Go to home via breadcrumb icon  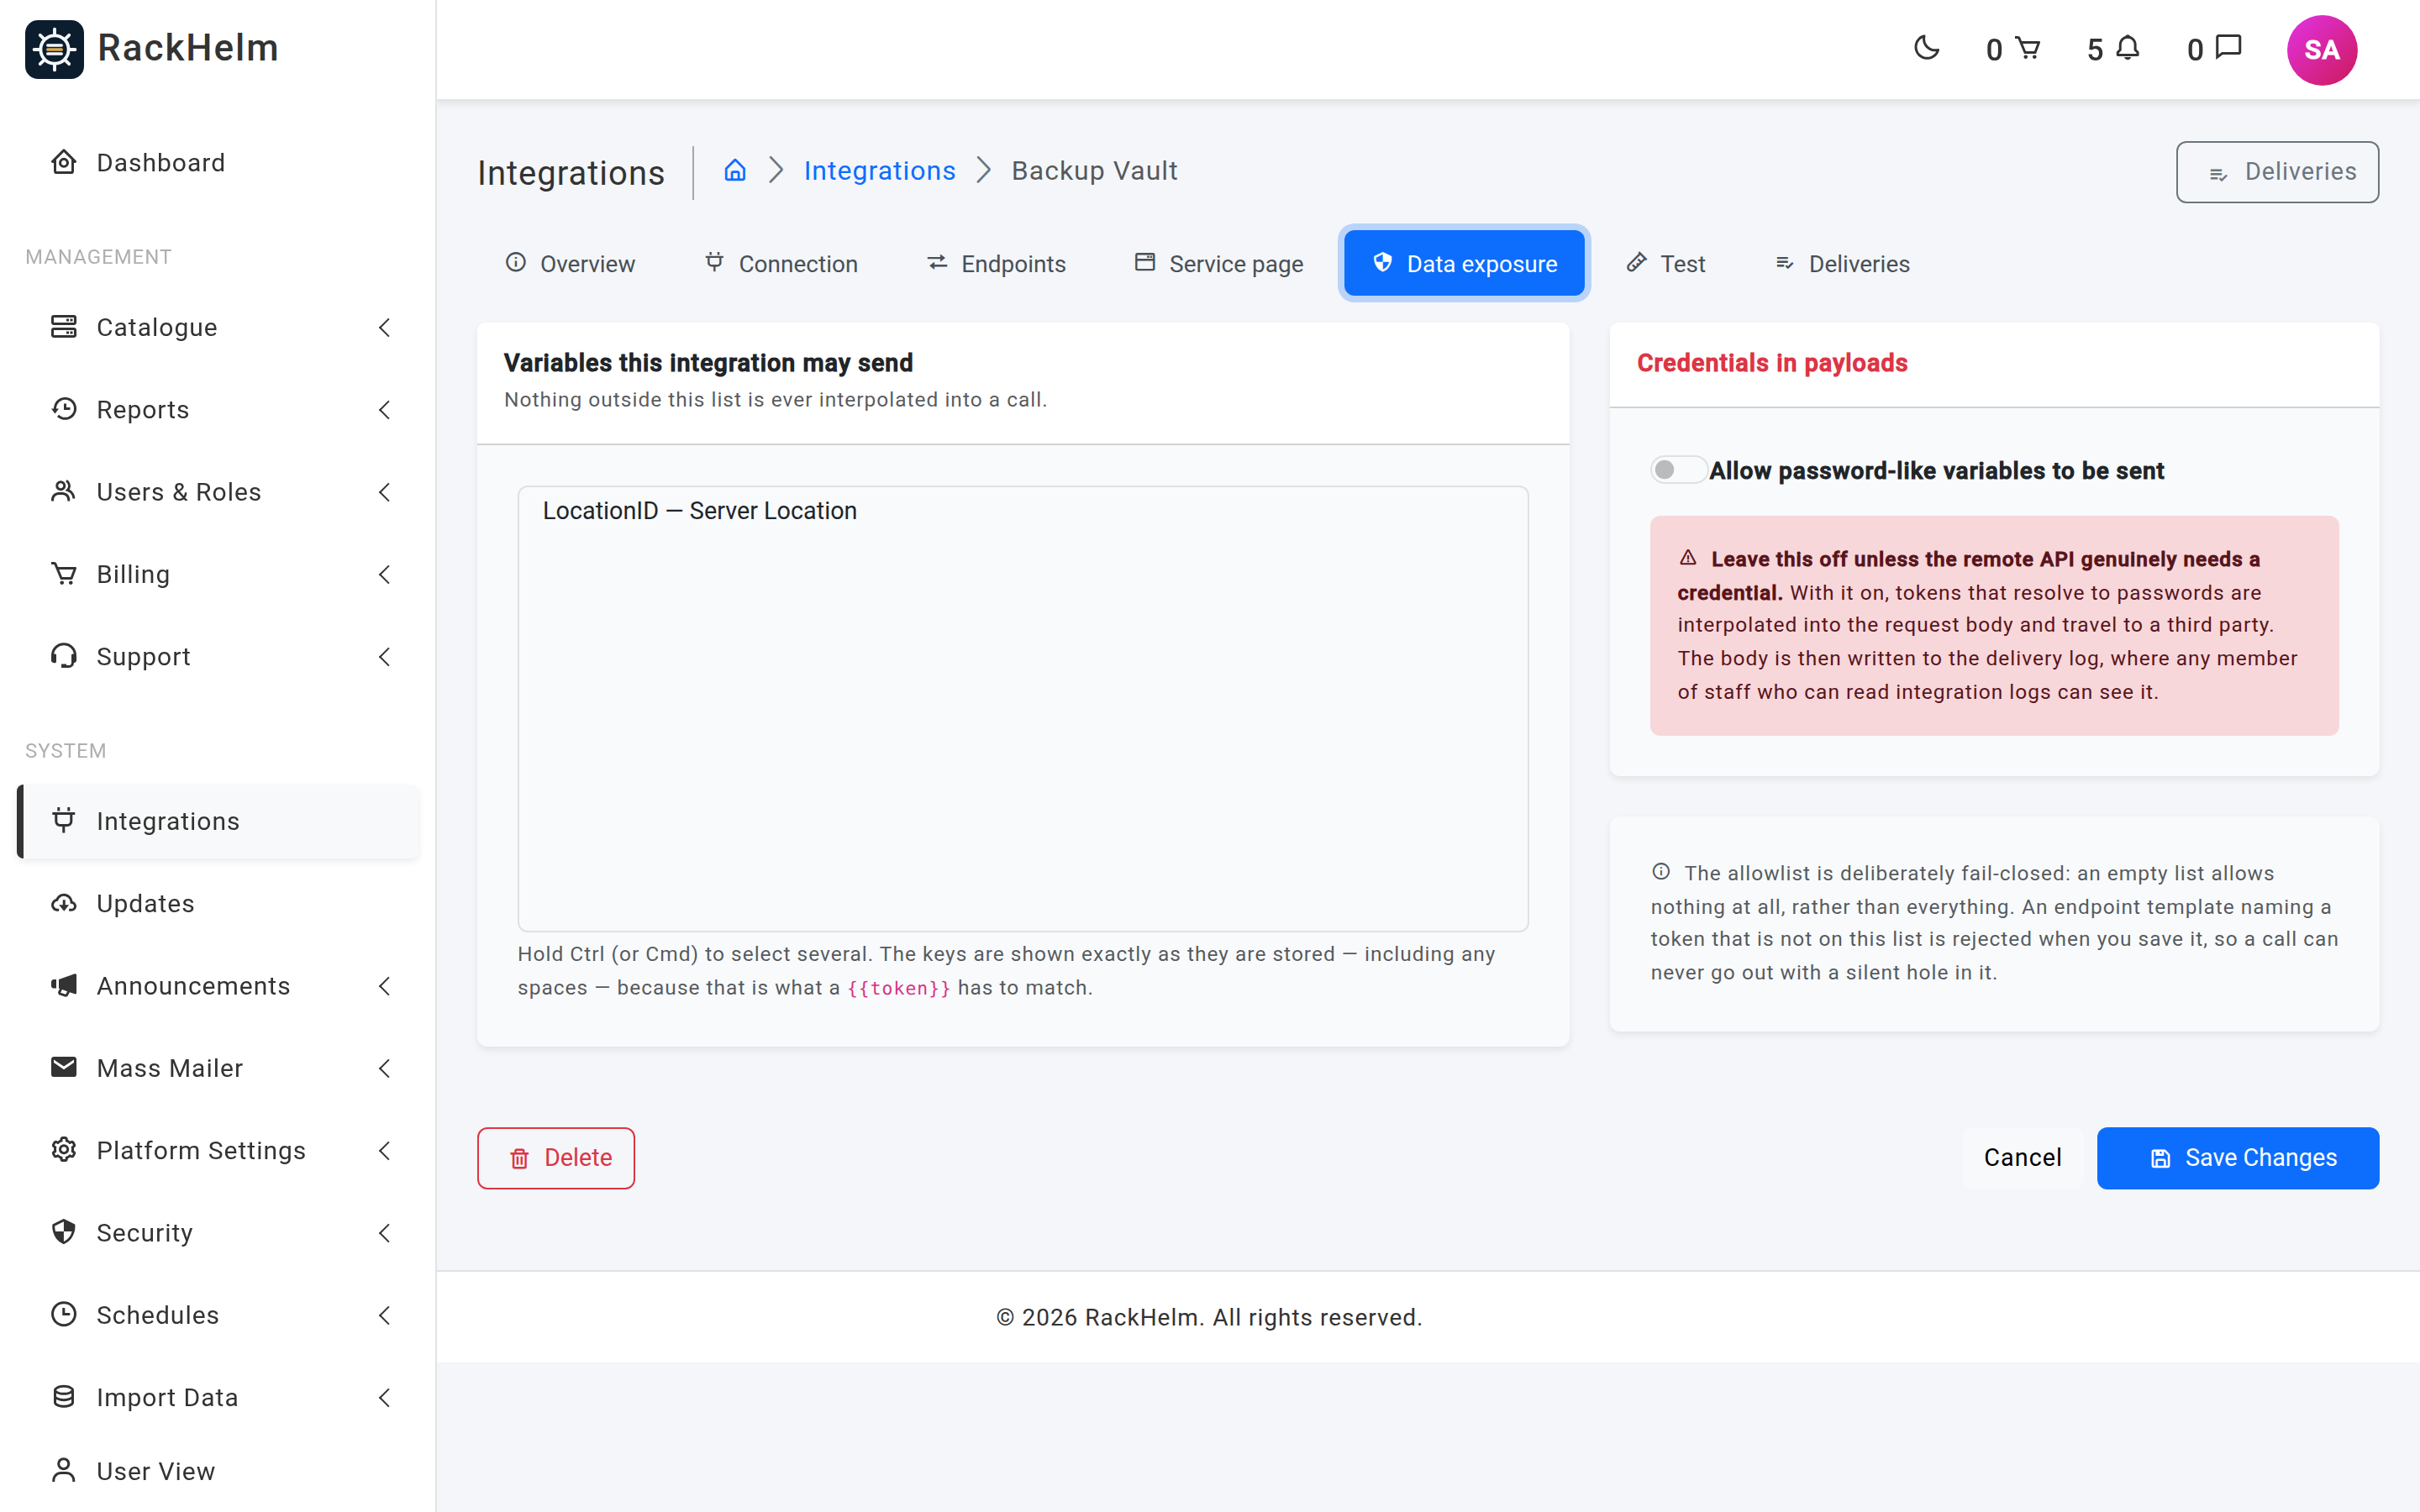(735, 171)
